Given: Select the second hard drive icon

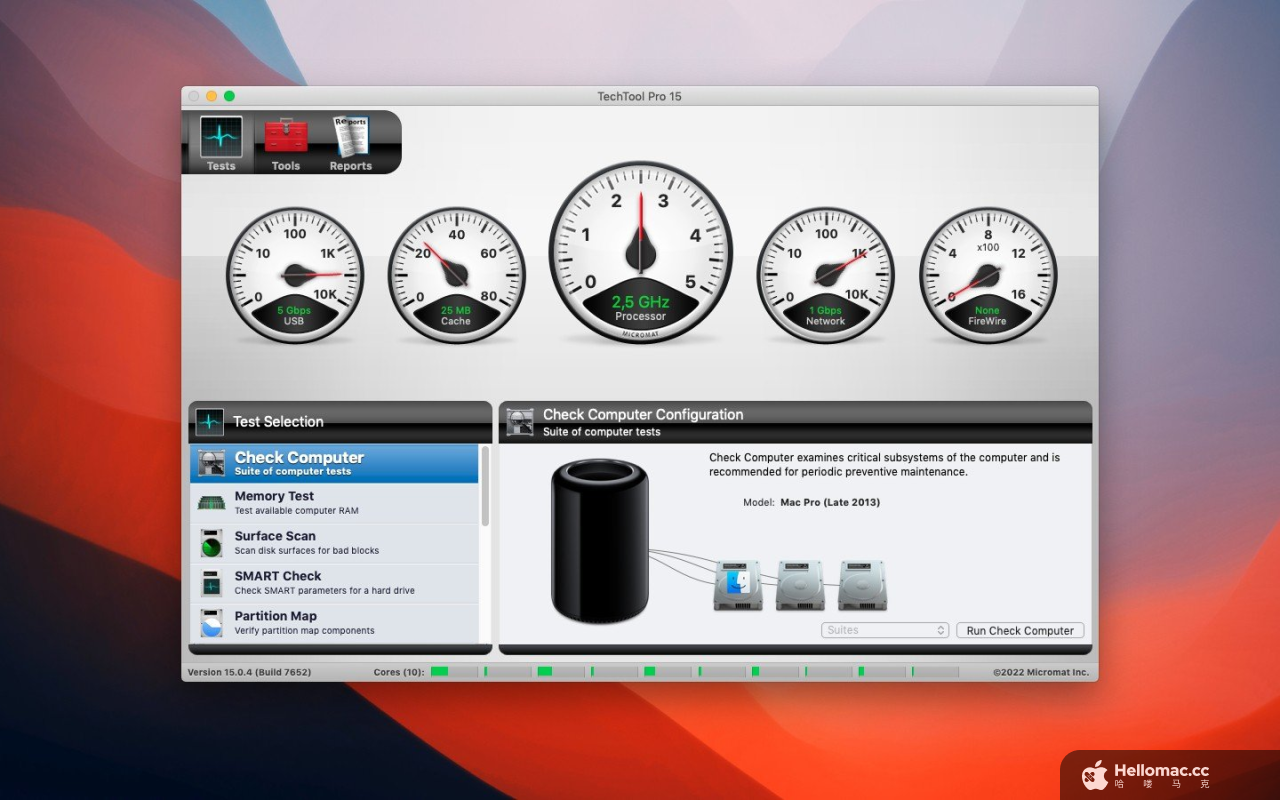Looking at the screenshot, I should pyautogui.click(x=800, y=586).
